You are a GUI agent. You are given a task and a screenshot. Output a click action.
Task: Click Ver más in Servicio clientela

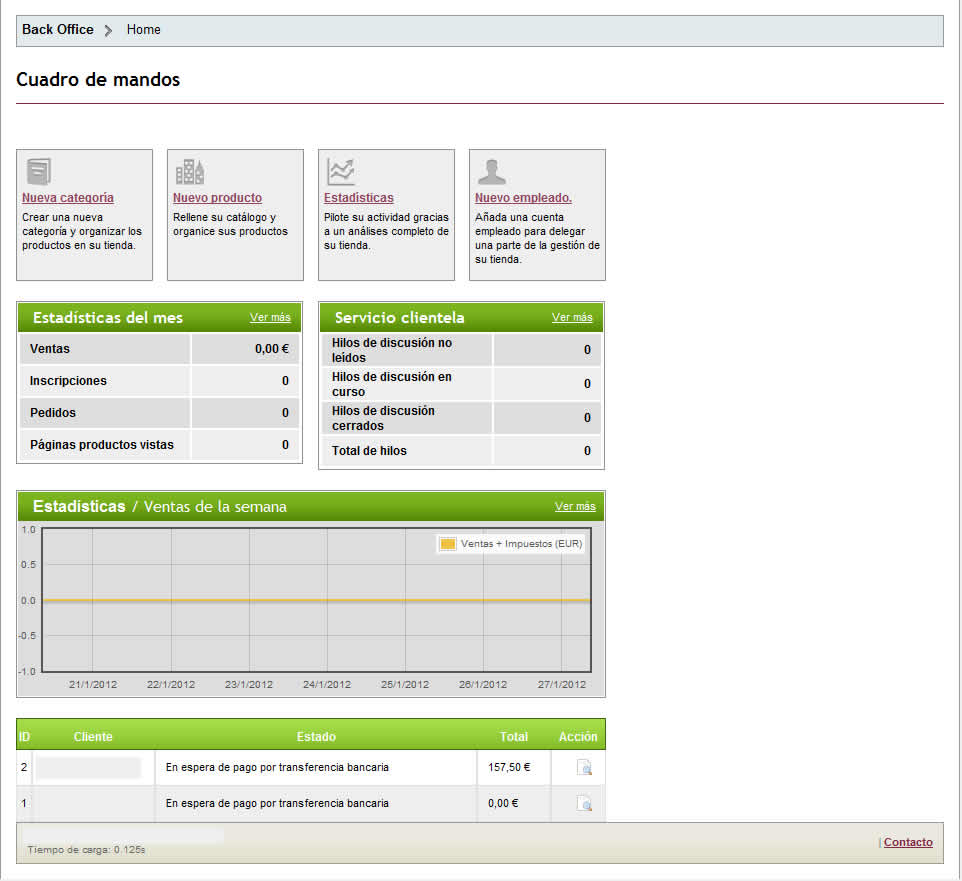[572, 317]
